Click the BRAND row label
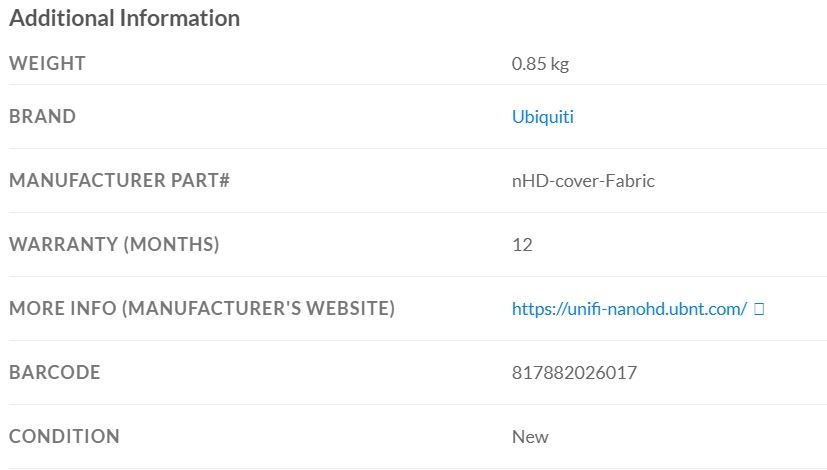 pyautogui.click(x=42, y=117)
